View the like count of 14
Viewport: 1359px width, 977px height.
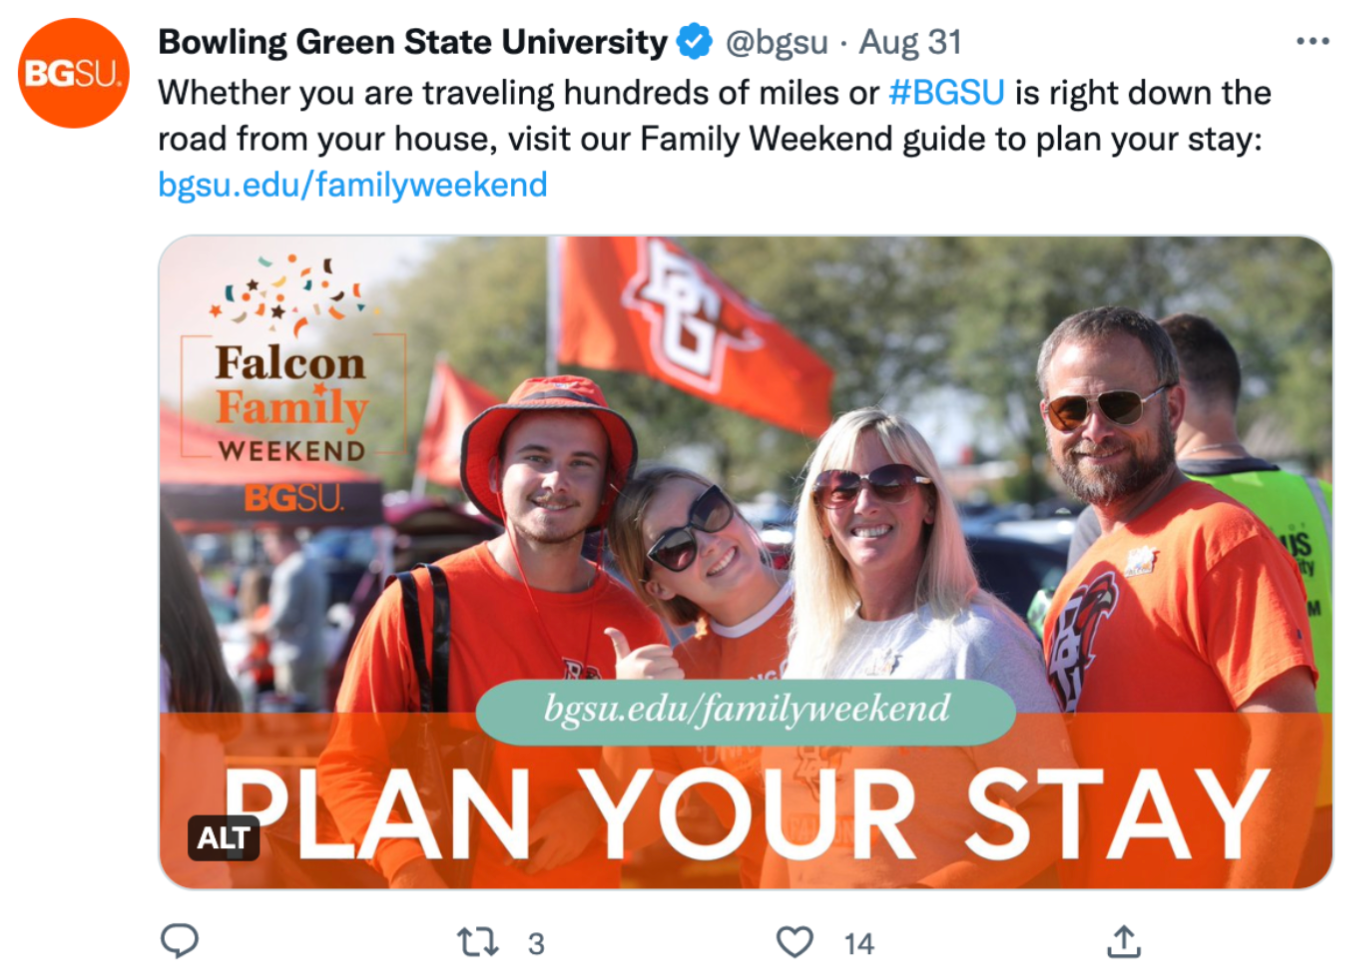[x=858, y=943]
